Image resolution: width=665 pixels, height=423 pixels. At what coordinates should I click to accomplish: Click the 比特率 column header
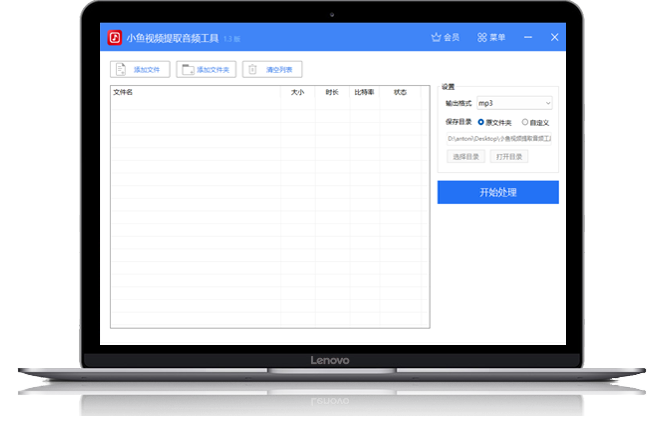[x=364, y=92]
